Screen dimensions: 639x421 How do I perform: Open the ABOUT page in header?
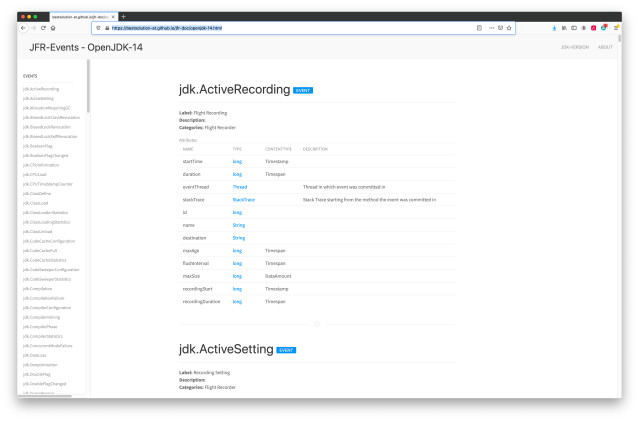tap(606, 47)
